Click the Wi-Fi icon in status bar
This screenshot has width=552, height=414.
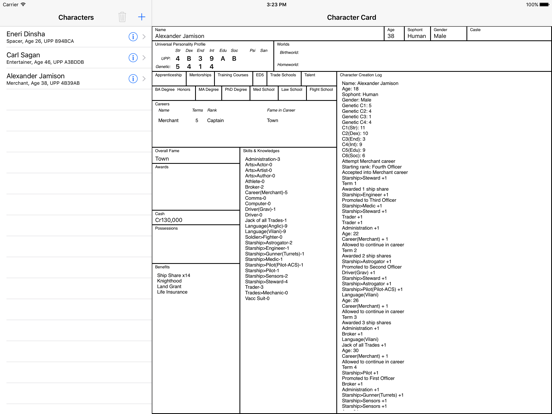point(23,5)
